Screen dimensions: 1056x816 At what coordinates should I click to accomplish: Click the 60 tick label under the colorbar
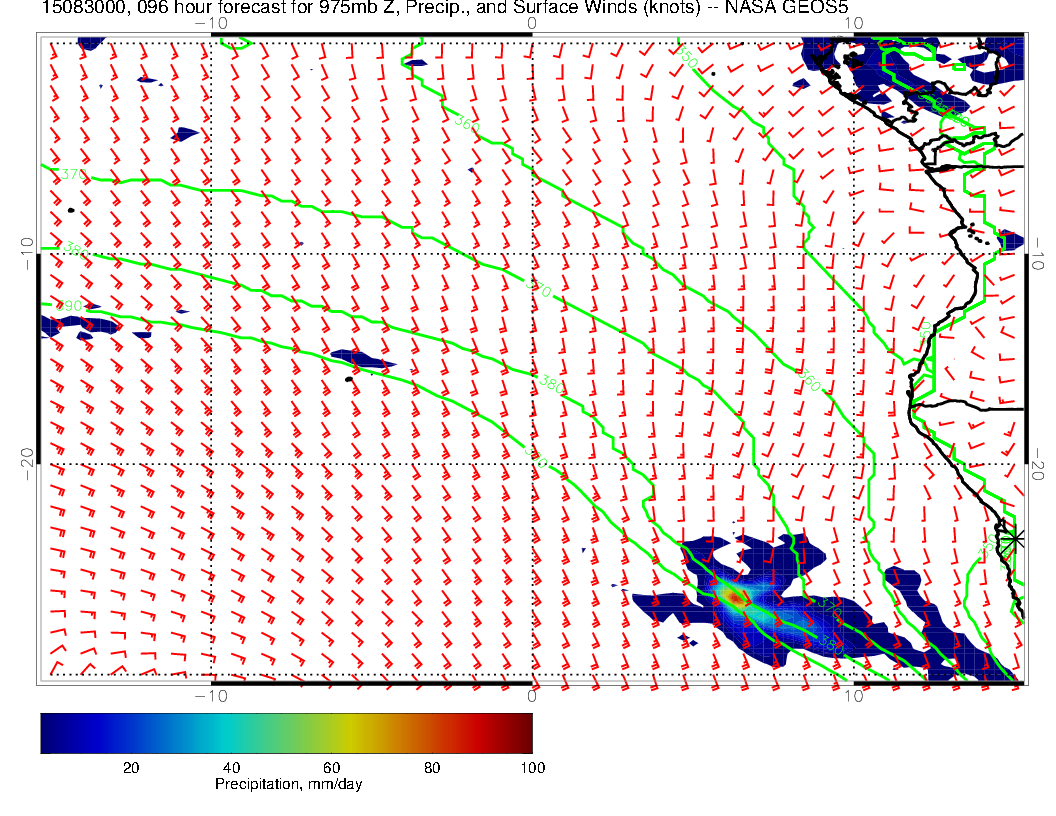point(331,767)
